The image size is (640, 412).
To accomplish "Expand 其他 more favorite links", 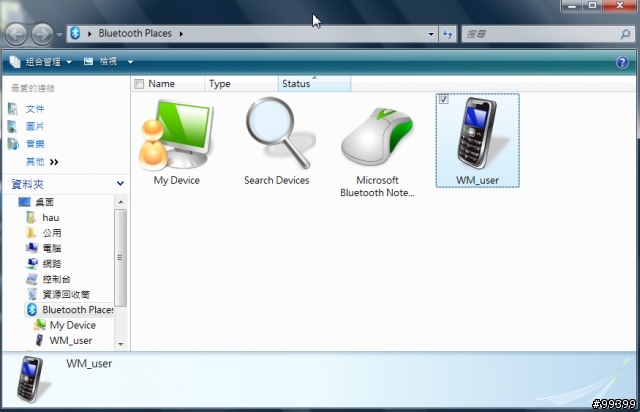I will pyautogui.click(x=42, y=162).
